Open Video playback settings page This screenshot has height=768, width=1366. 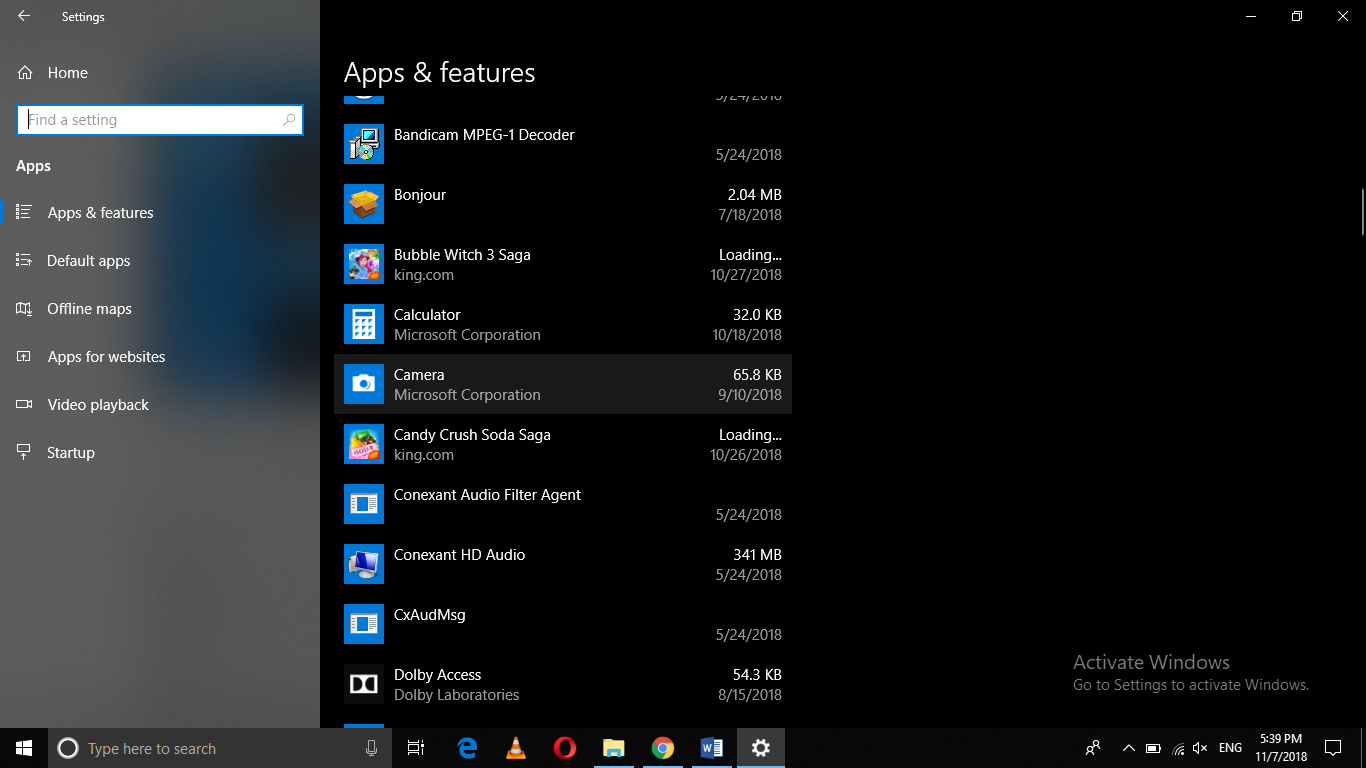pyautogui.click(x=160, y=405)
